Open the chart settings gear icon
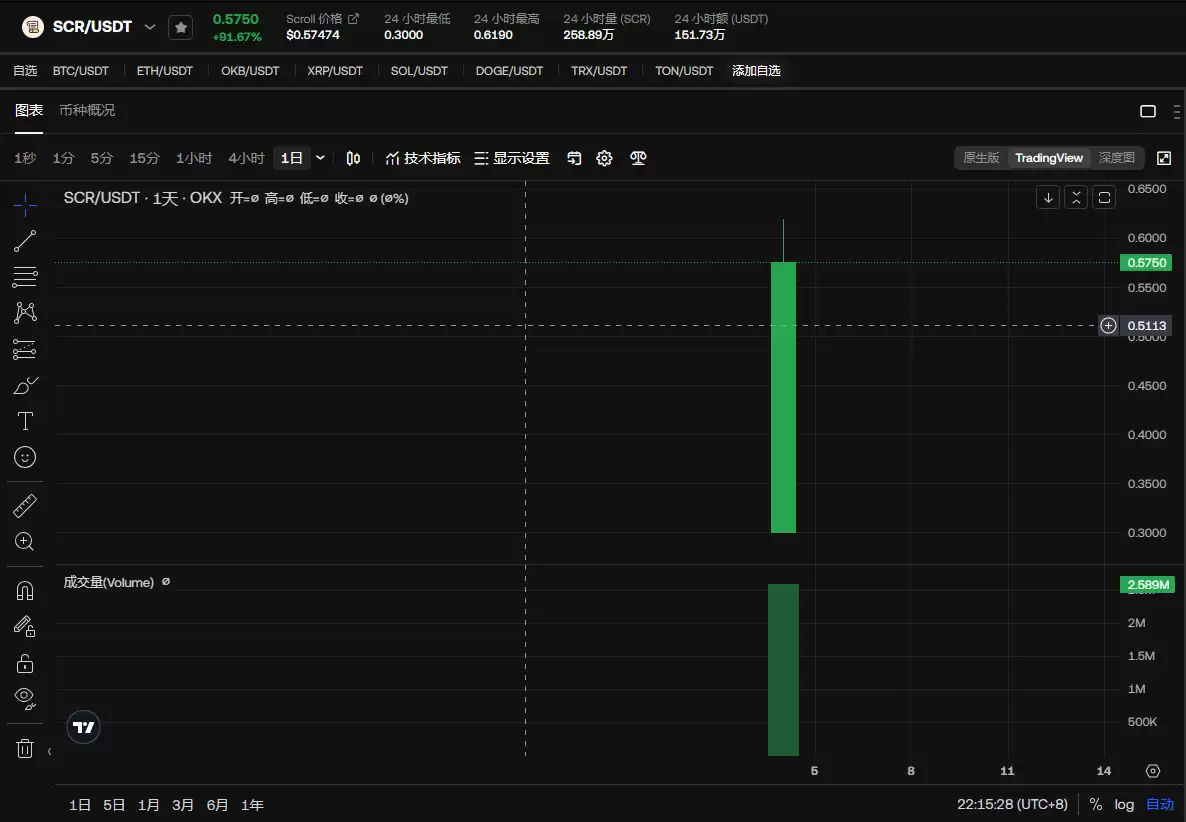 pos(604,158)
